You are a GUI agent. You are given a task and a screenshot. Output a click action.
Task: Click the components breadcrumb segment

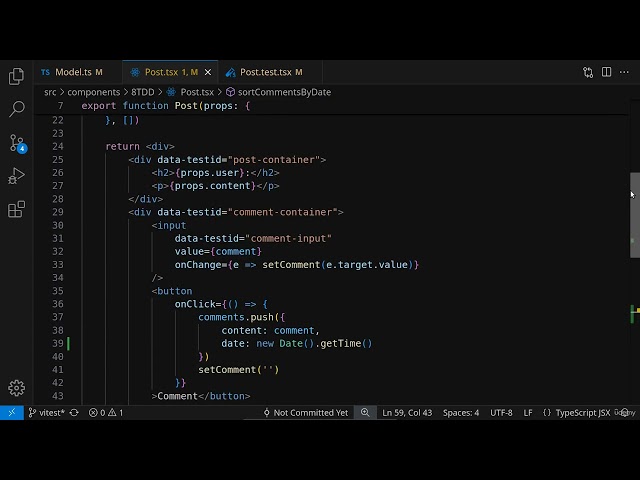93,92
